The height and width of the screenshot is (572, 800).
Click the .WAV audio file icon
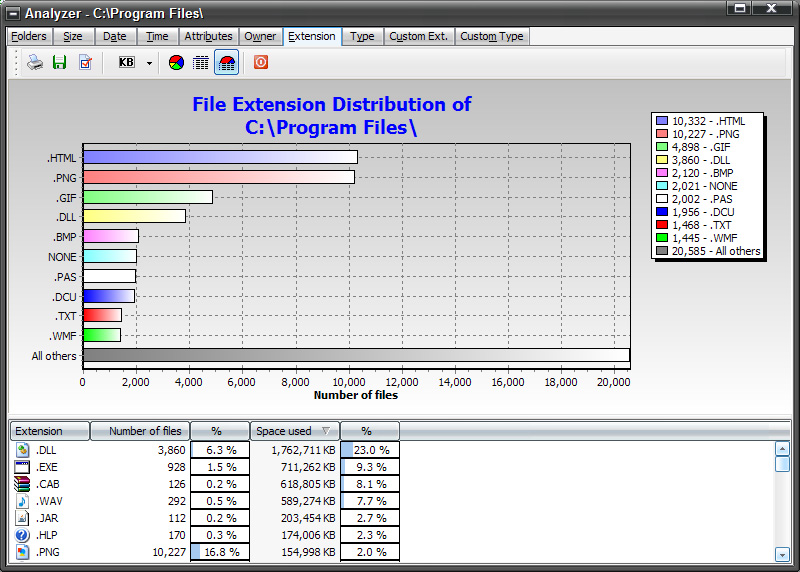(x=23, y=501)
